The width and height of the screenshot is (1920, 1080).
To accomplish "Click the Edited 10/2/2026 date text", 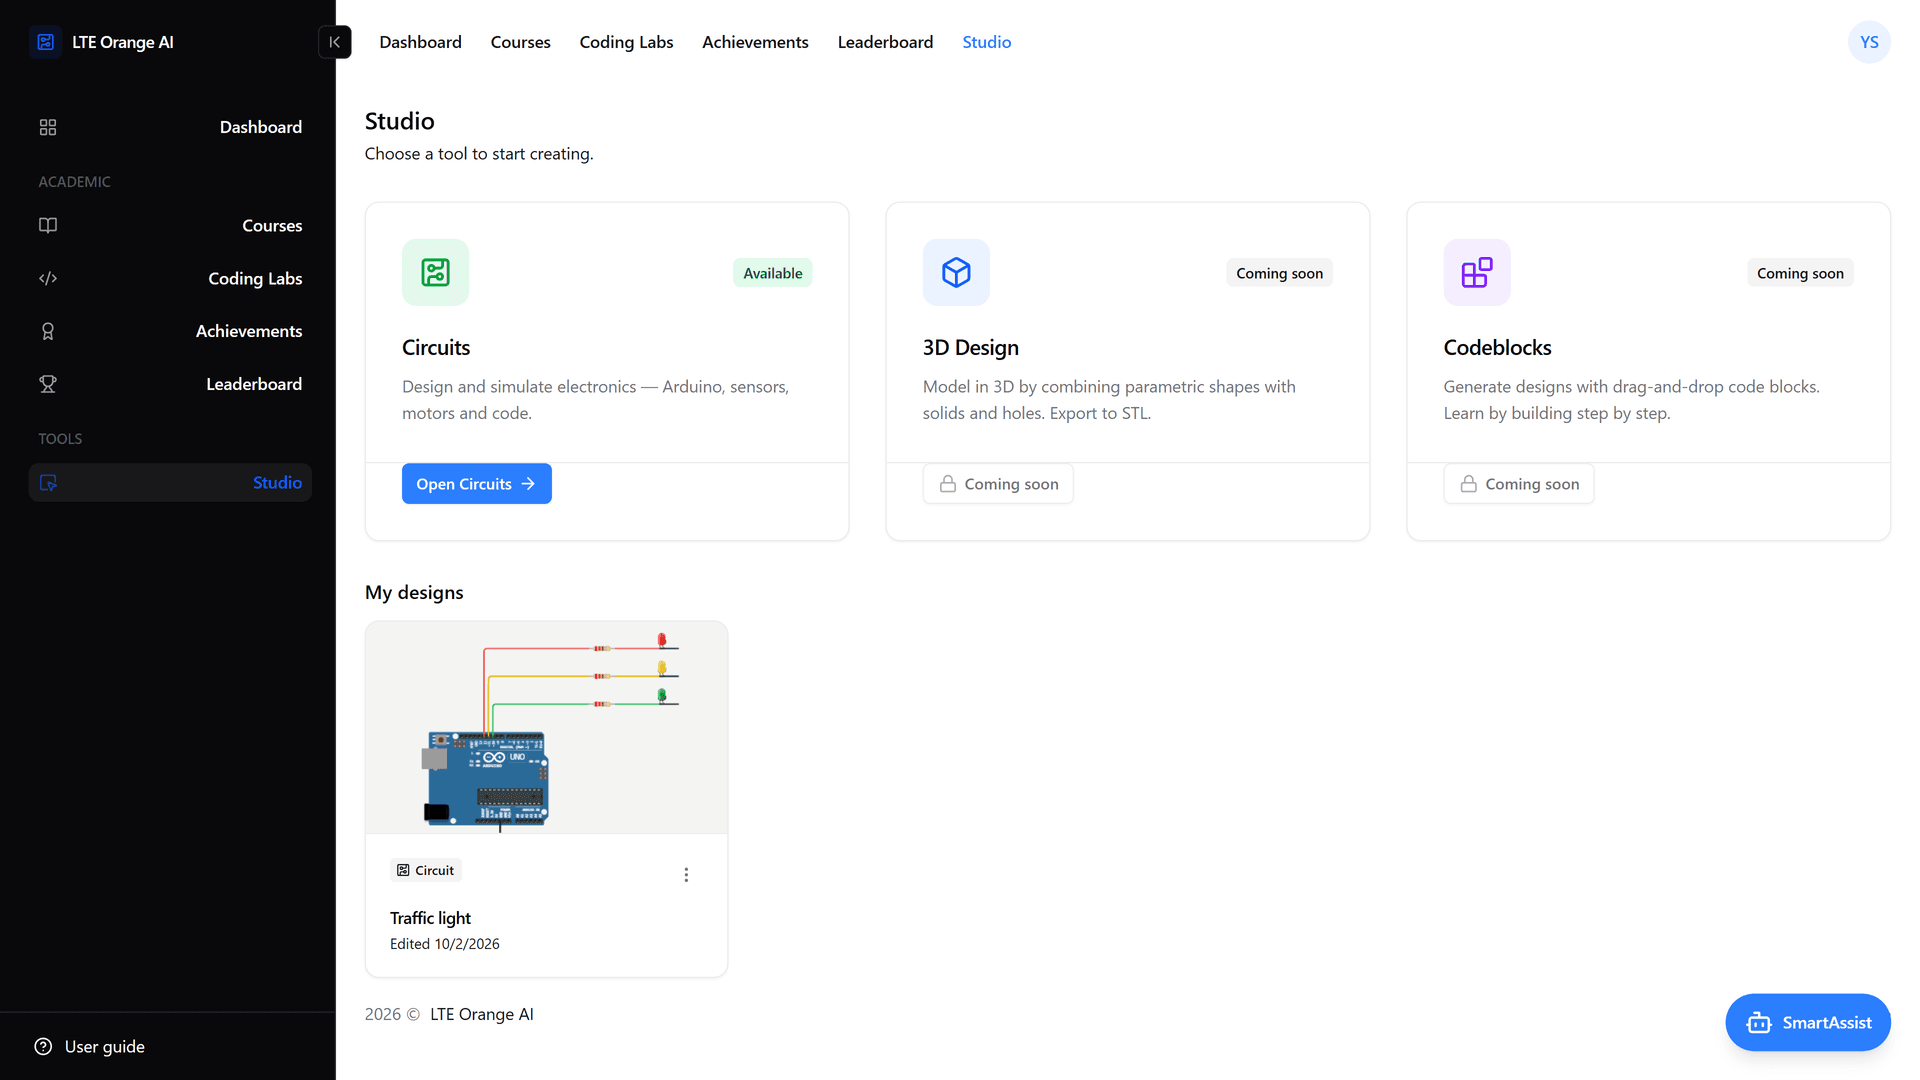I will [x=445, y=944].
